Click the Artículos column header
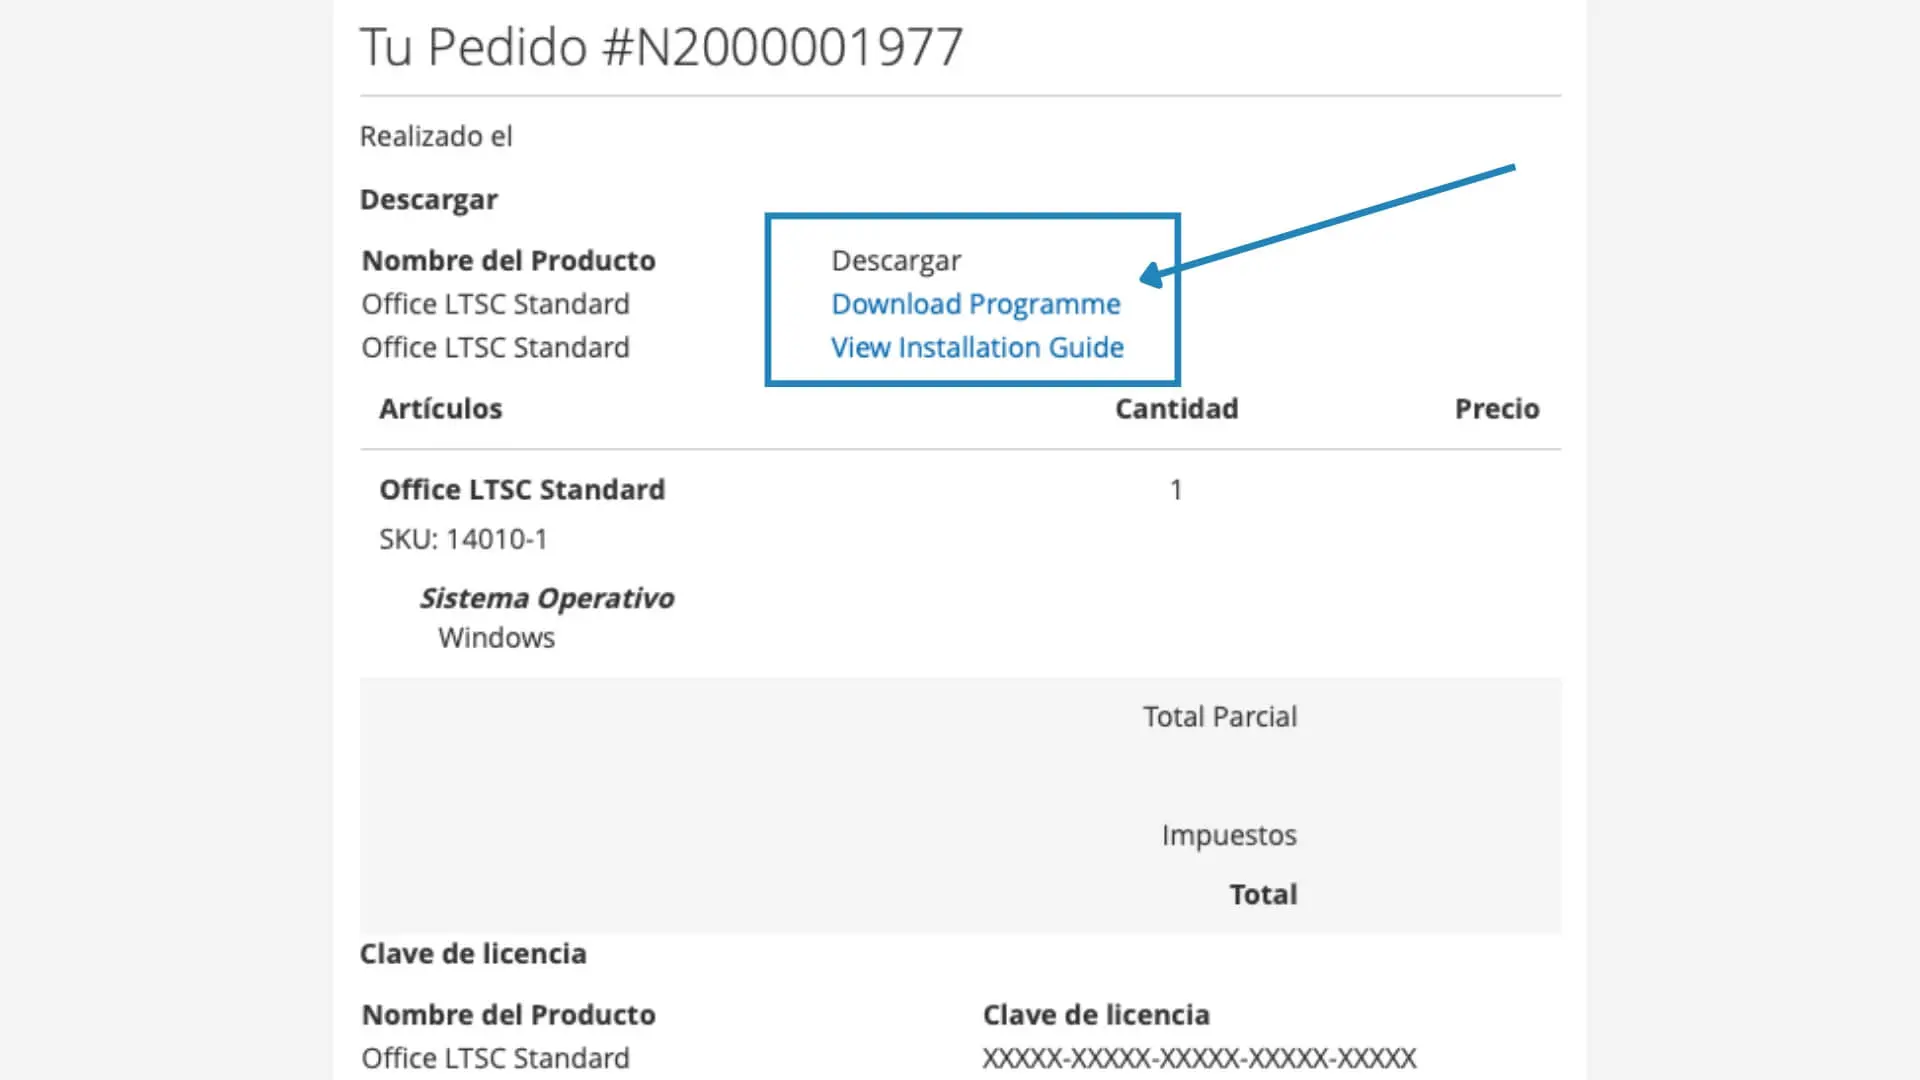1920x1080 pixels. pyautogui.click(x=440, y=409)
